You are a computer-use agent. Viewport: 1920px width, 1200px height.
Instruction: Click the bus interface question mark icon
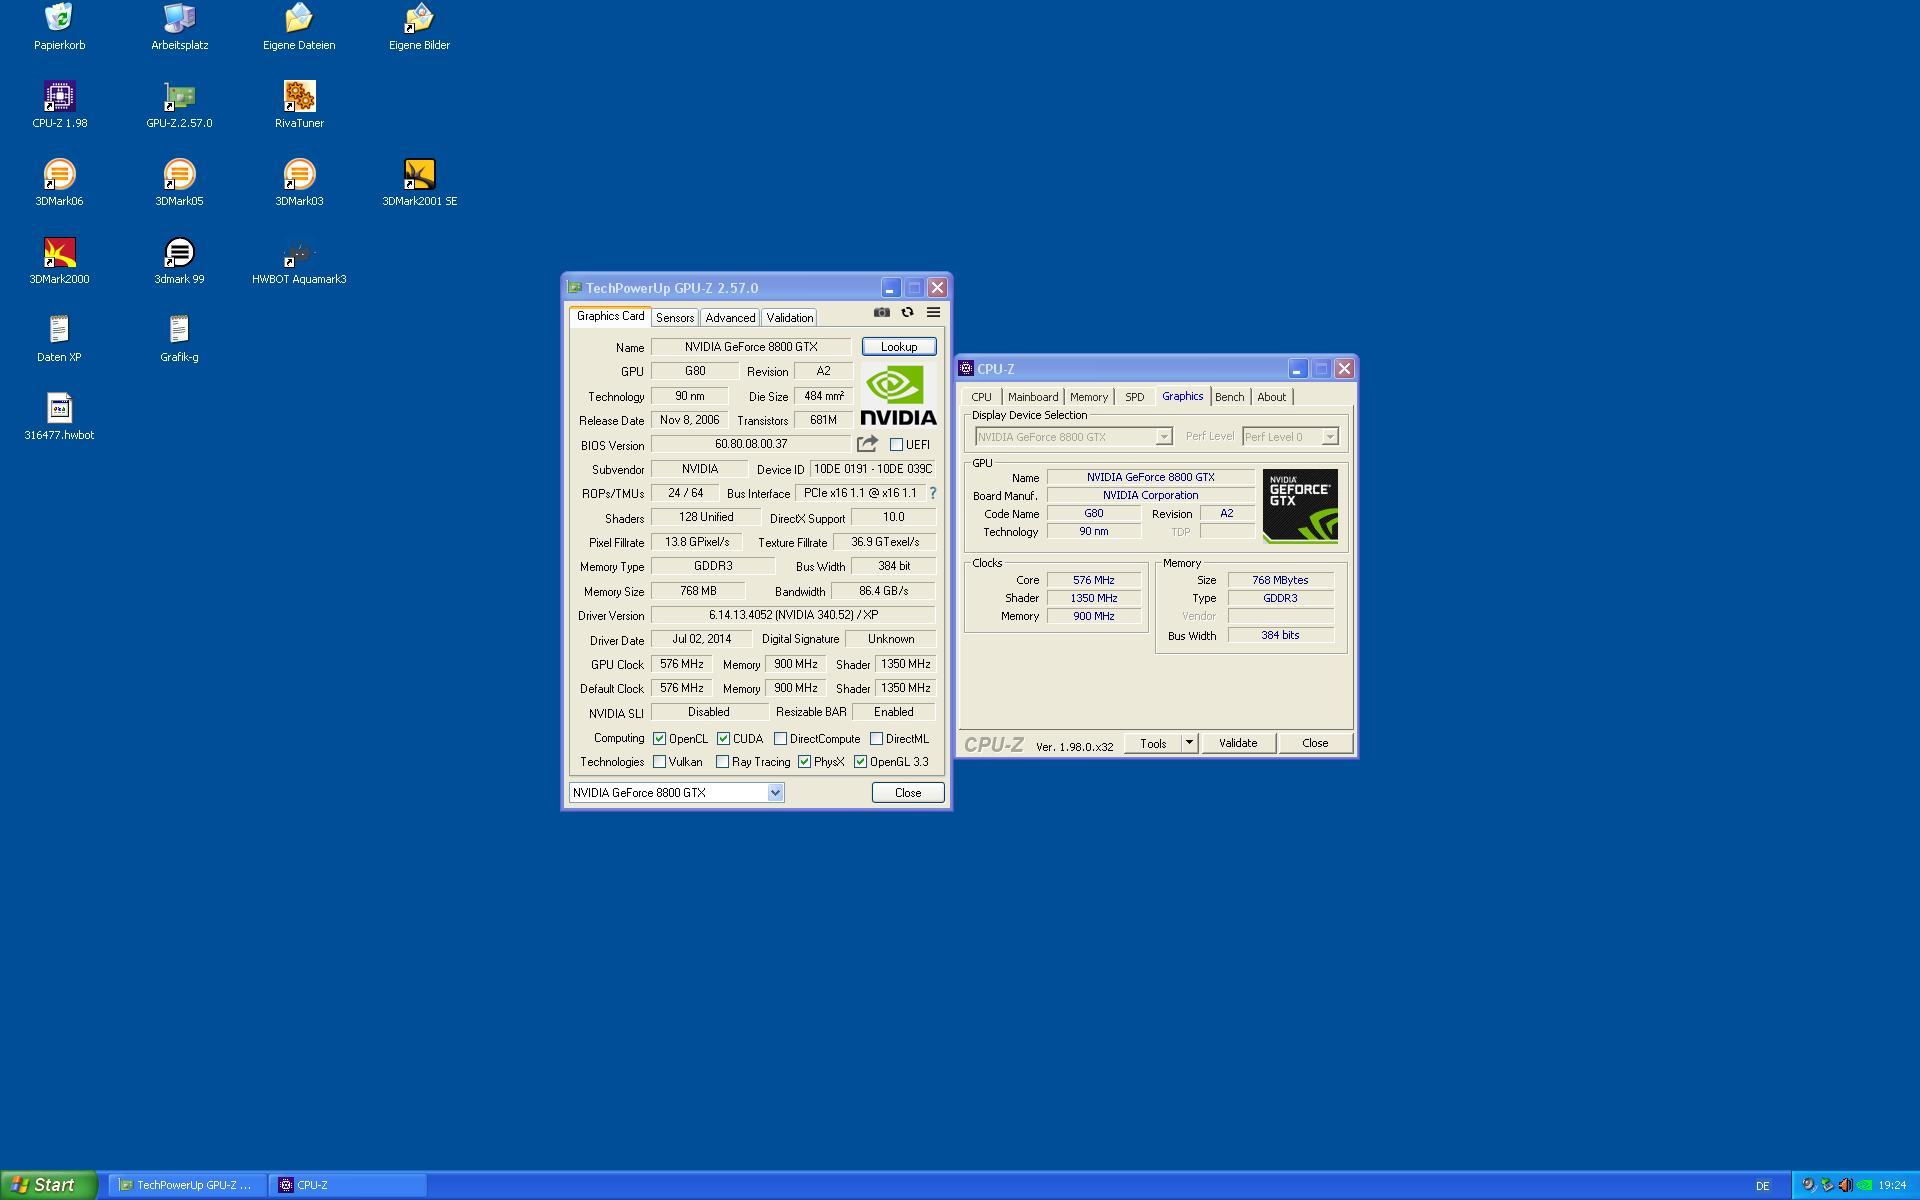click(933, 493)
